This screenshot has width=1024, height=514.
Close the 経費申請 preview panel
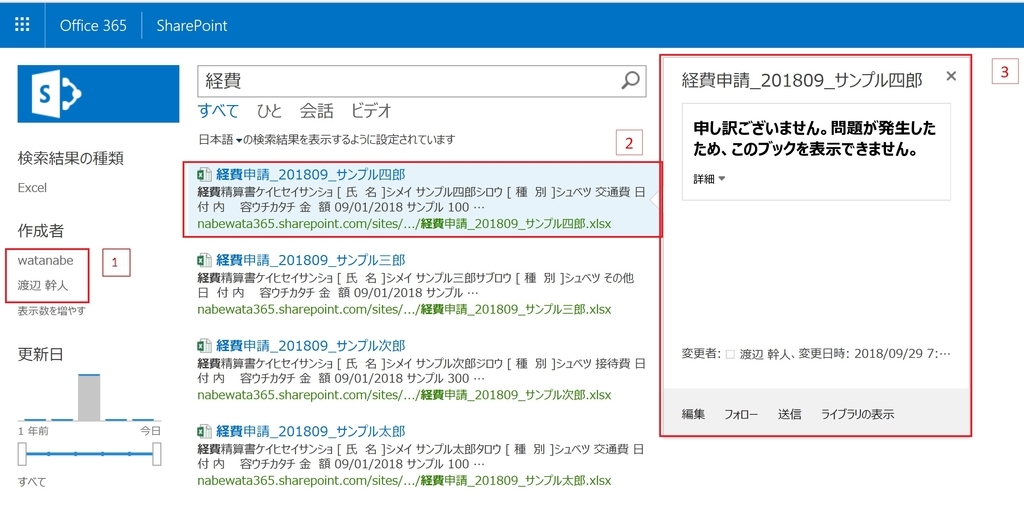pyautogui.click(x=951, y=76)
